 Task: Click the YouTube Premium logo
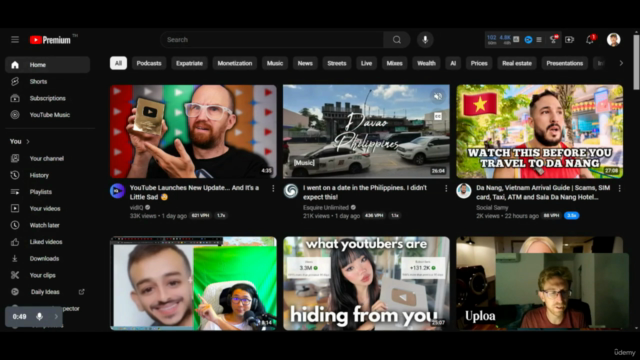pyautogui.click(x=50, y=40)
